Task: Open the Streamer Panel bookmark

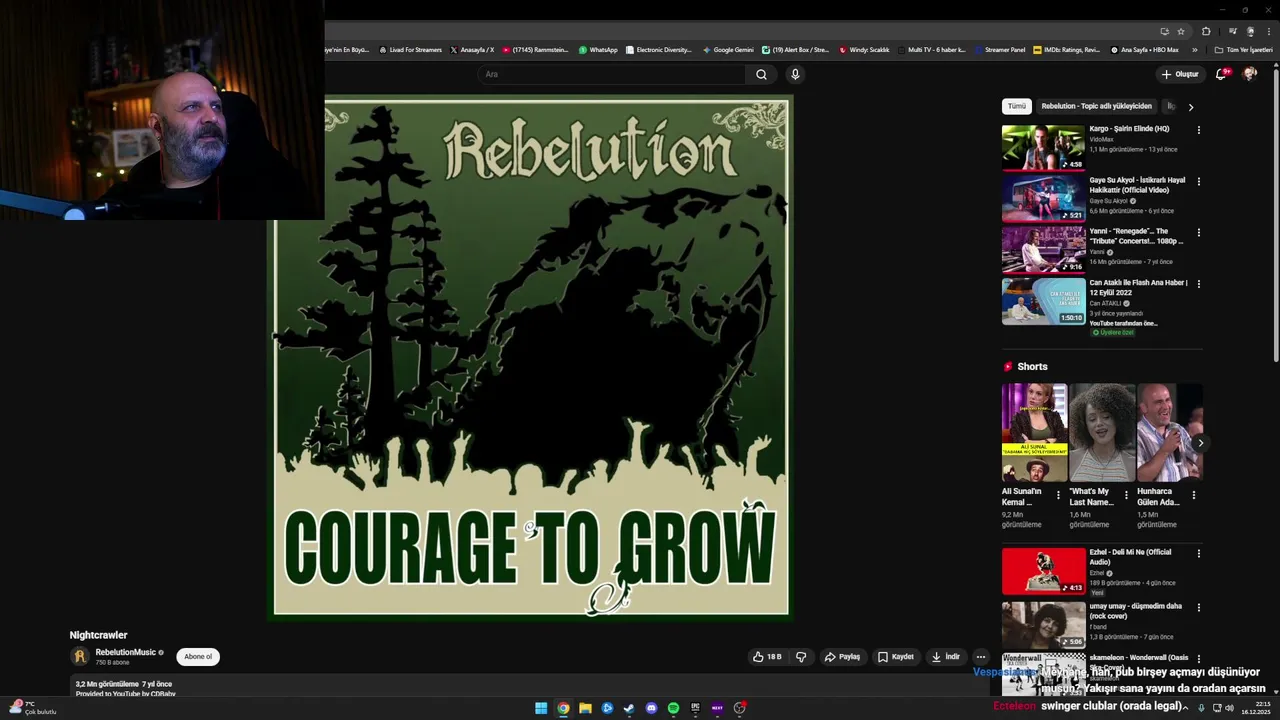Action: (x=999, y=50)
